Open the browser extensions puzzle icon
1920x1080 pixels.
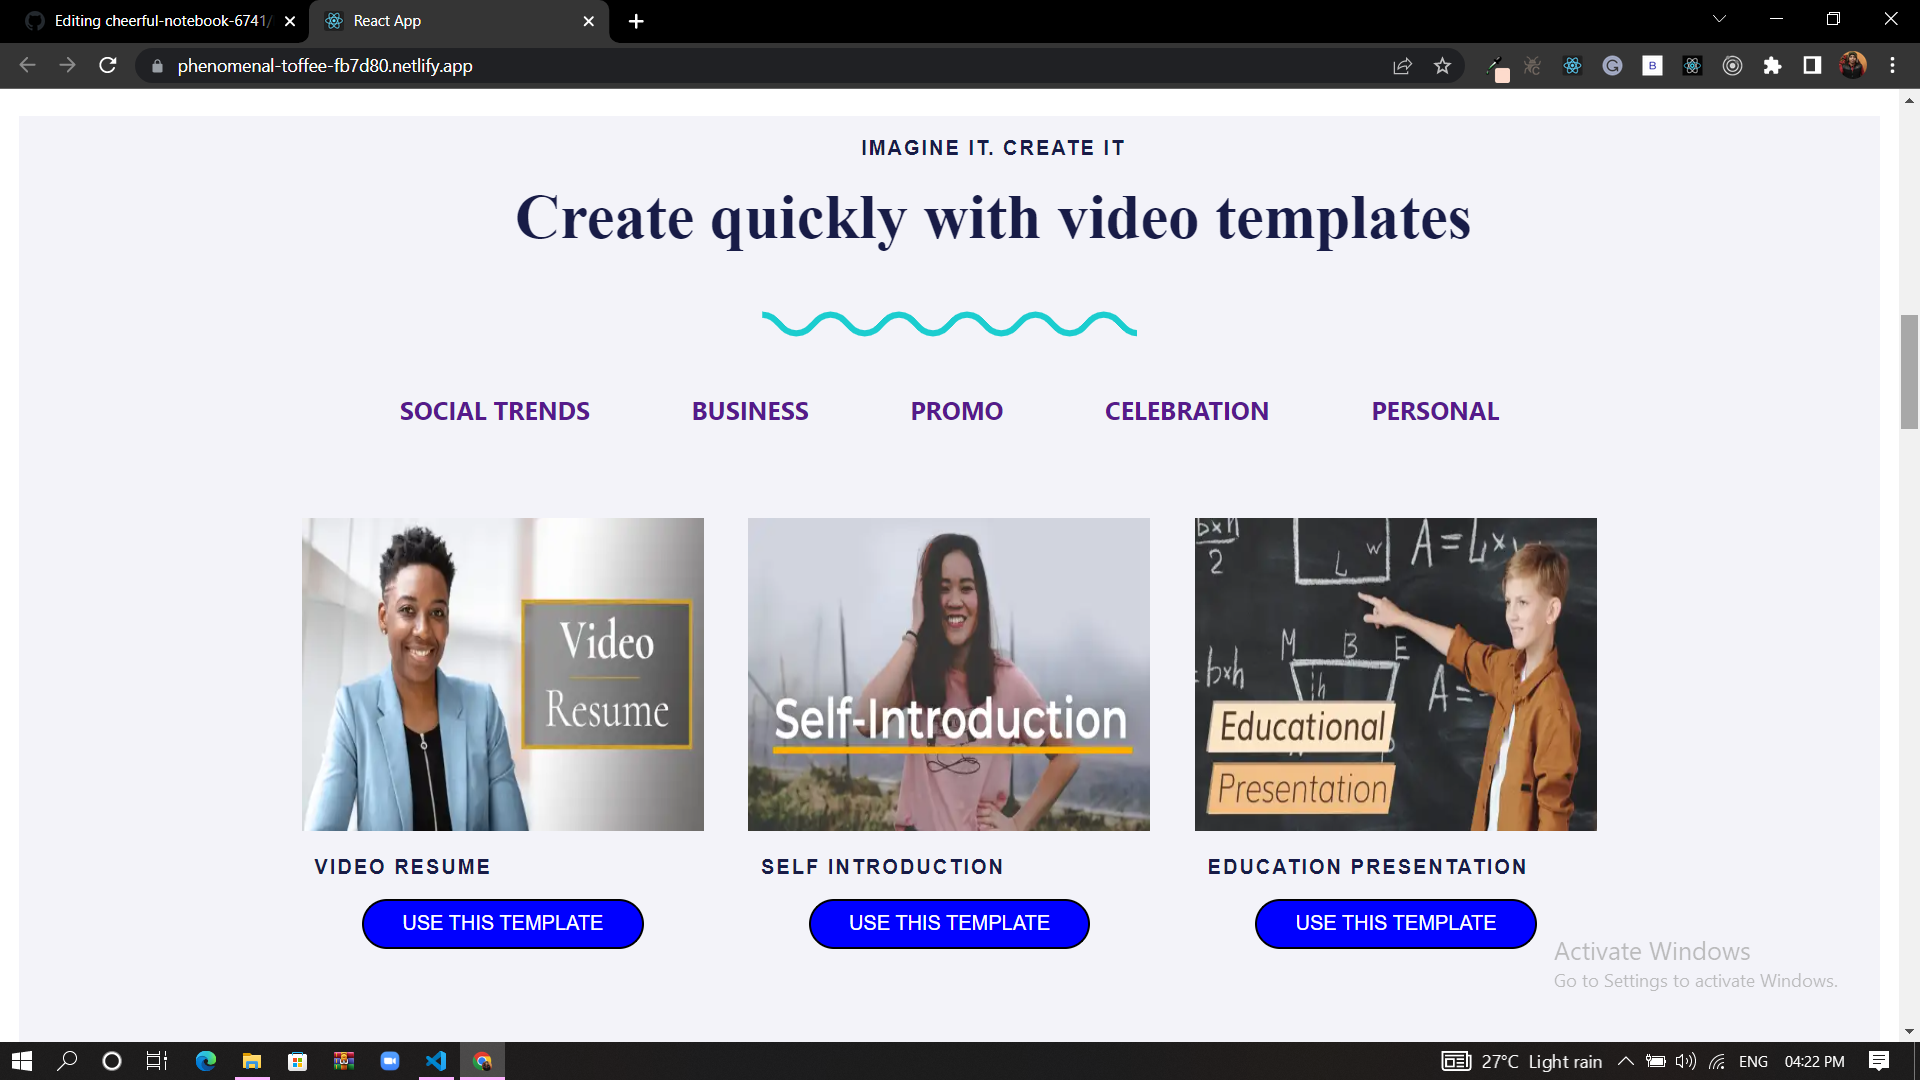(x=1774, y=66)
